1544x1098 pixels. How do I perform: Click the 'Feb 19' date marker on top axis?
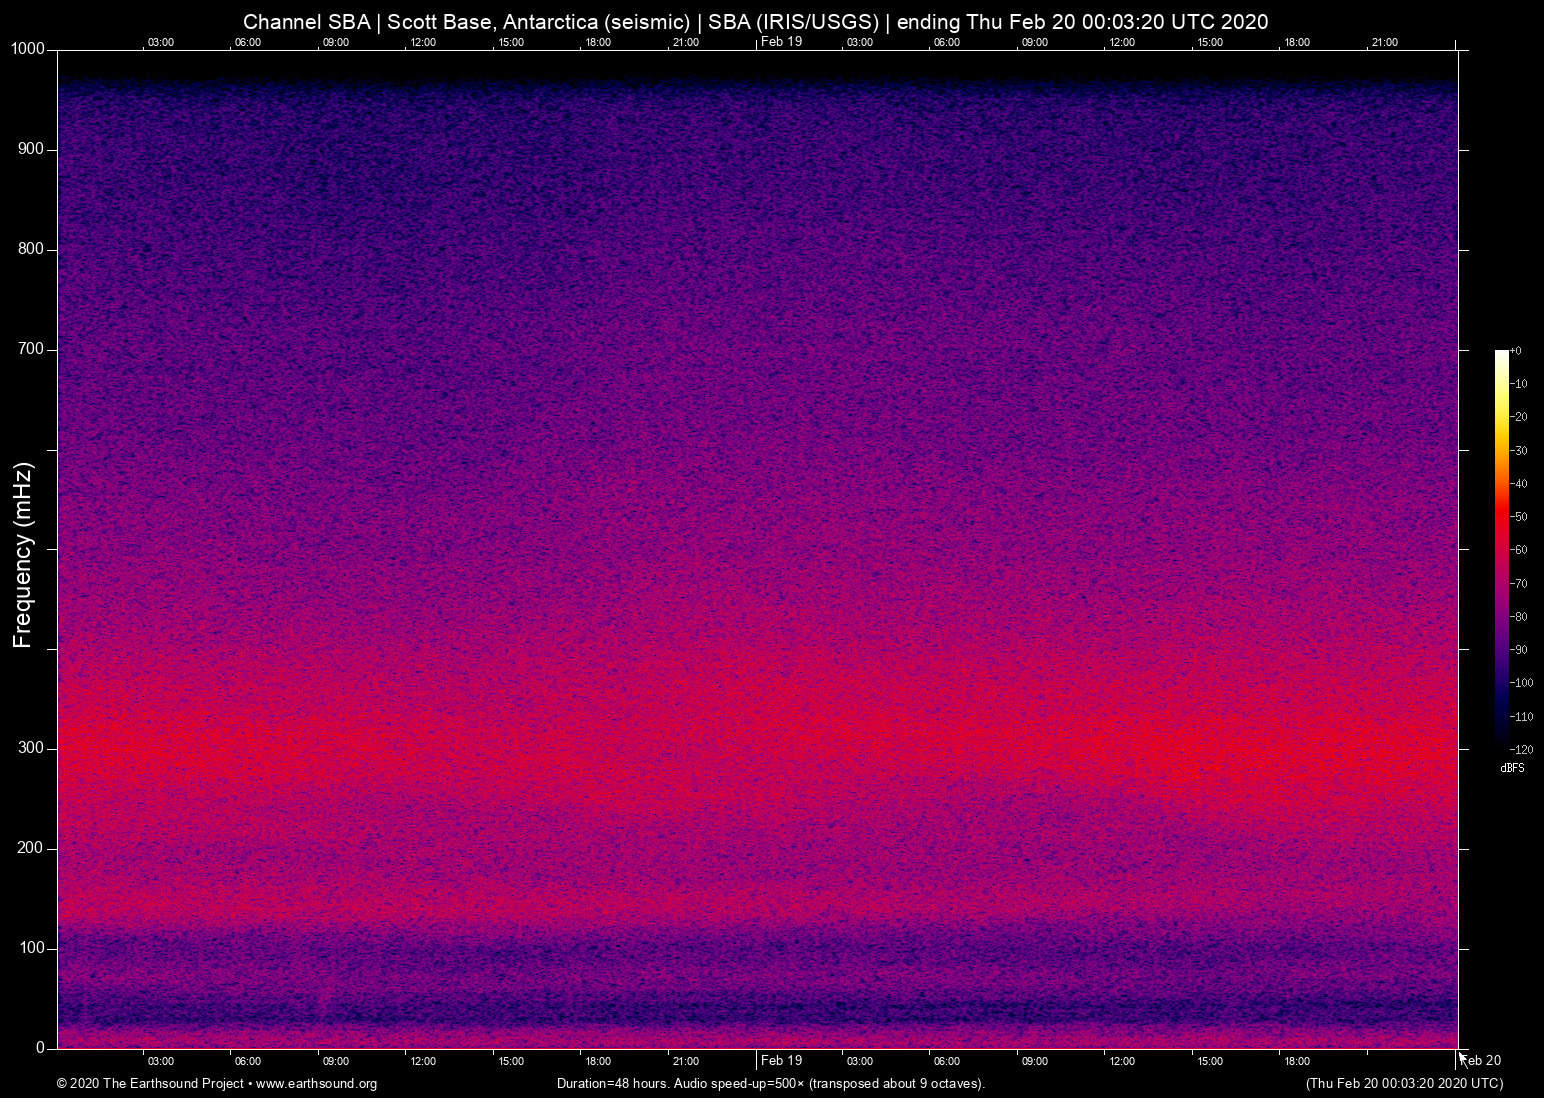(x=781, y=41)
